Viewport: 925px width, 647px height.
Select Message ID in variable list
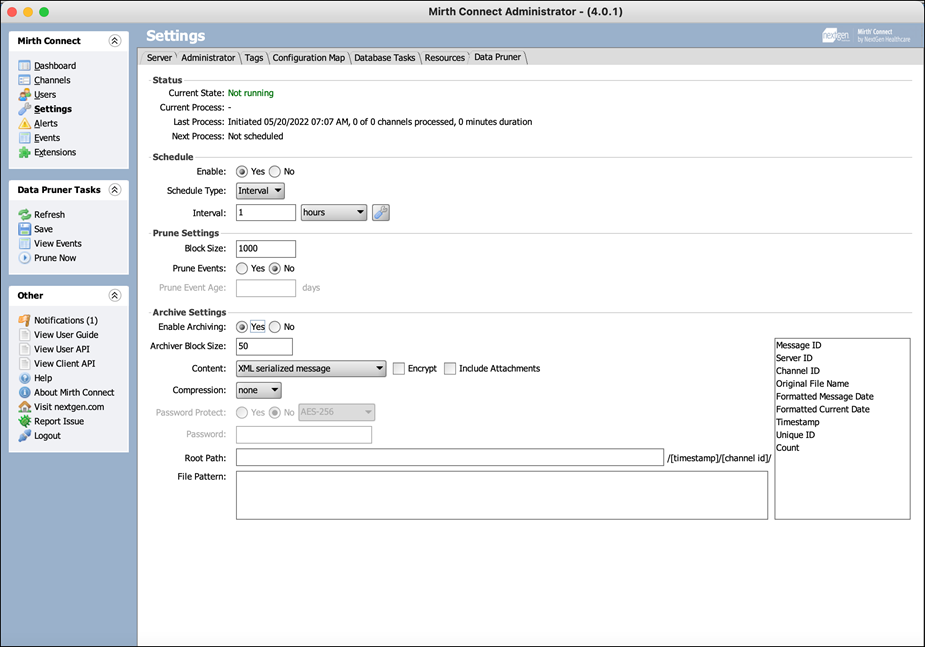coord(798,345)
